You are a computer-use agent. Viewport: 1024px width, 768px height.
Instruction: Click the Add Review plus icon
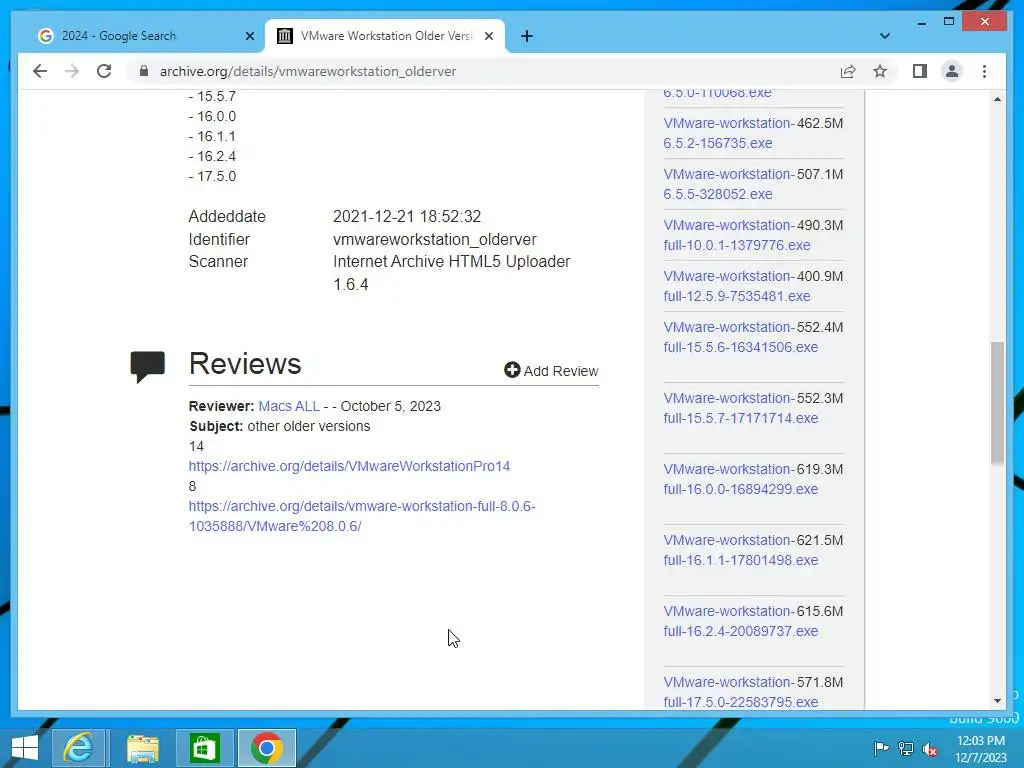click(512, 370)
